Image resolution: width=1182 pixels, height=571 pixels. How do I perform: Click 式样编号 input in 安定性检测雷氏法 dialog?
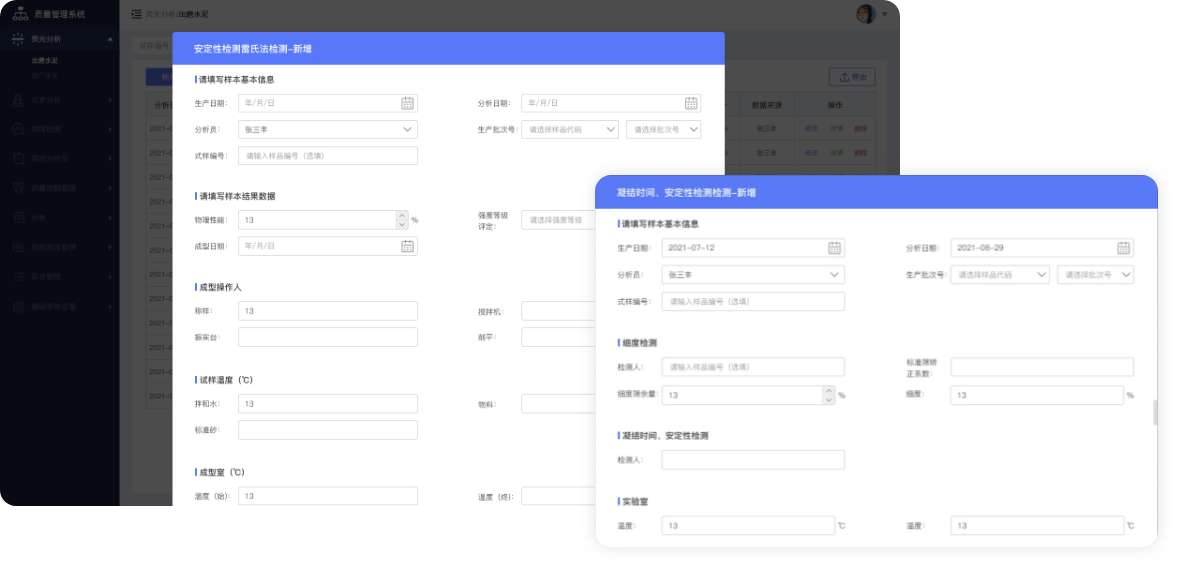click(328, 155)
